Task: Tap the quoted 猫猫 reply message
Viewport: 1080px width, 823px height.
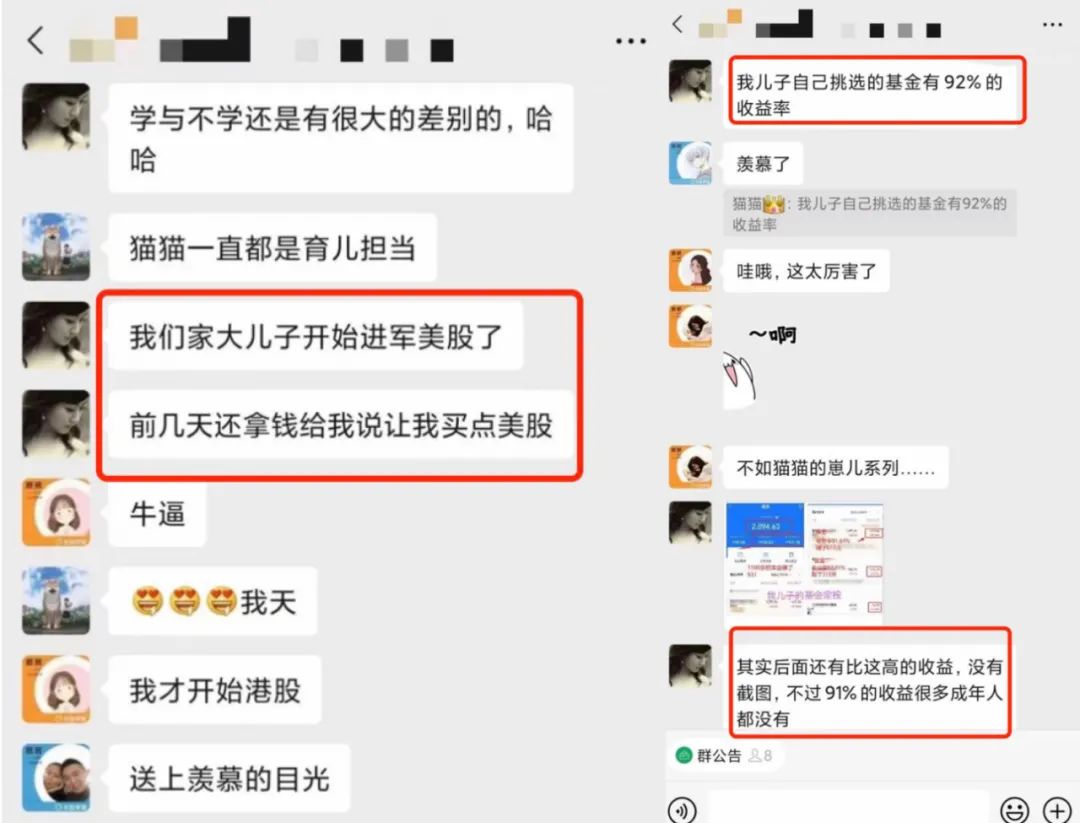Action: click(870, 213)
